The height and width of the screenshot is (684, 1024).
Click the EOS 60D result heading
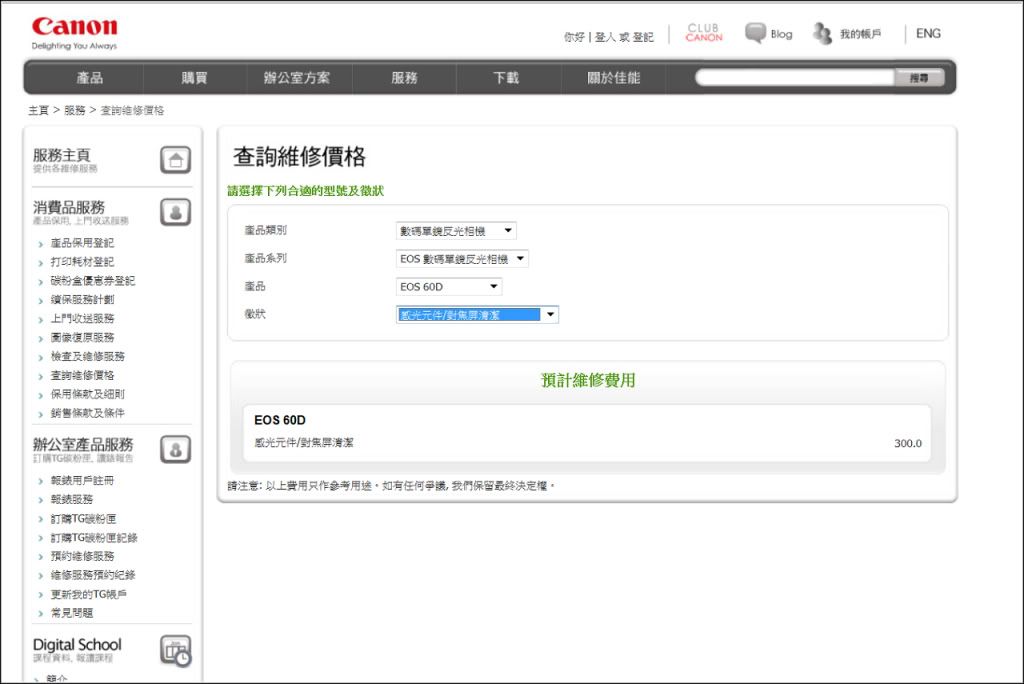(280, 420)
